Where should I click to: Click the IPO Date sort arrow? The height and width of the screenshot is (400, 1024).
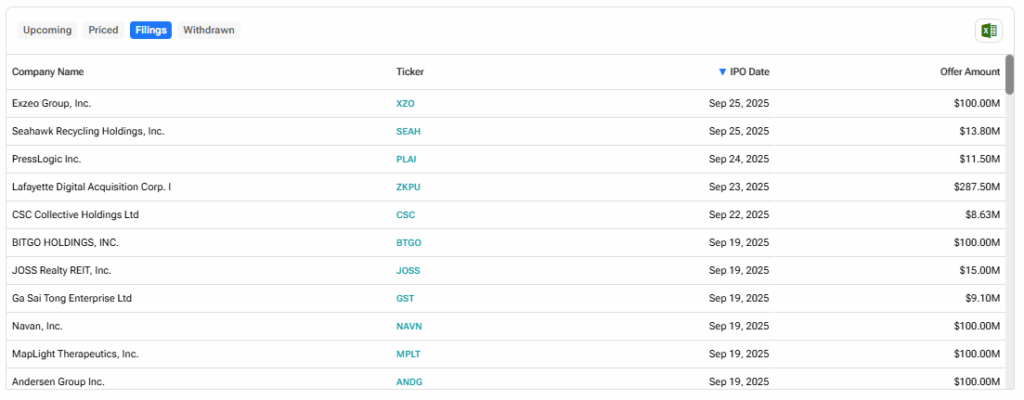point(722,72)
